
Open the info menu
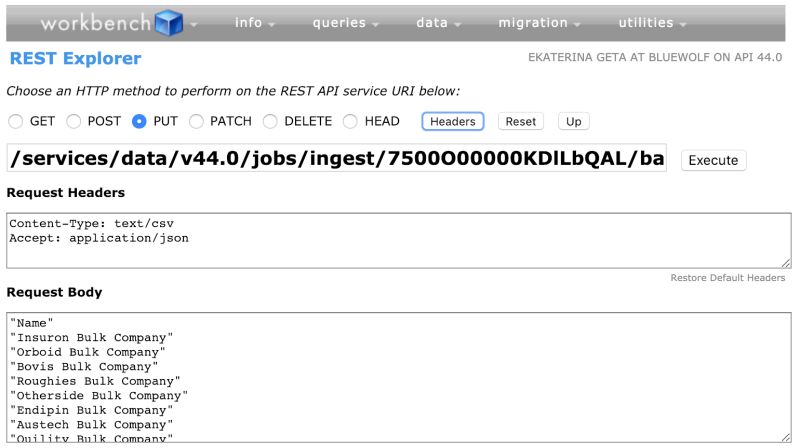(255, 23)
